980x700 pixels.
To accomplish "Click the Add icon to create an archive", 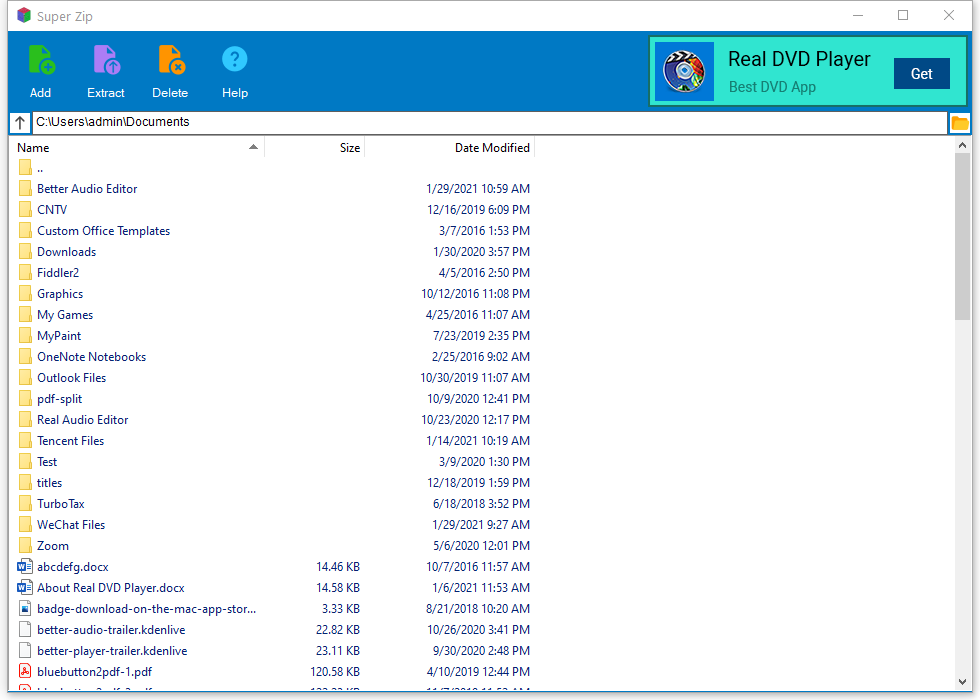I will [41, 60].
